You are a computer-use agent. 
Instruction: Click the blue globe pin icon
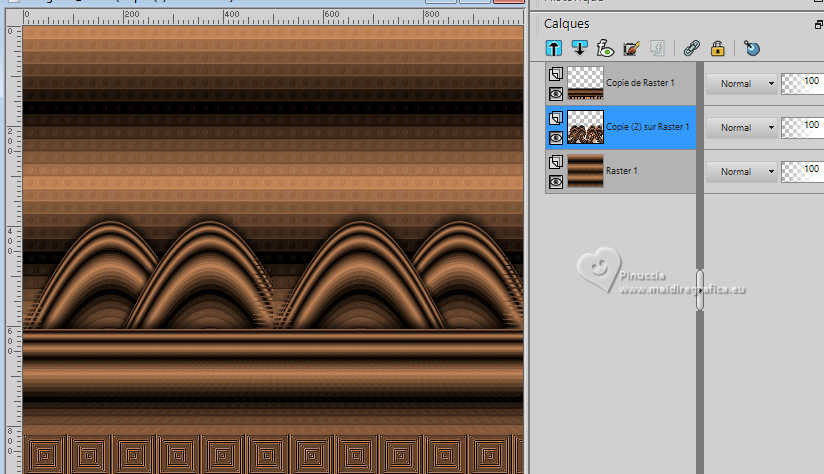pyautogui.click(x=752, y=47)
